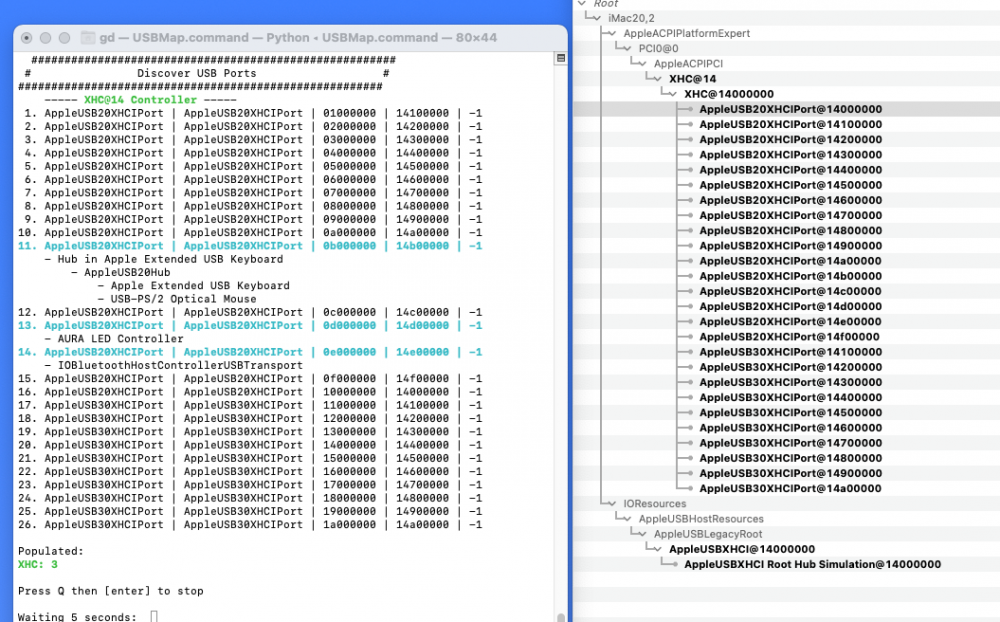Click 'IOBluetoothHostControllerUSBTransport' text in Terminal

tap(180, 366)
